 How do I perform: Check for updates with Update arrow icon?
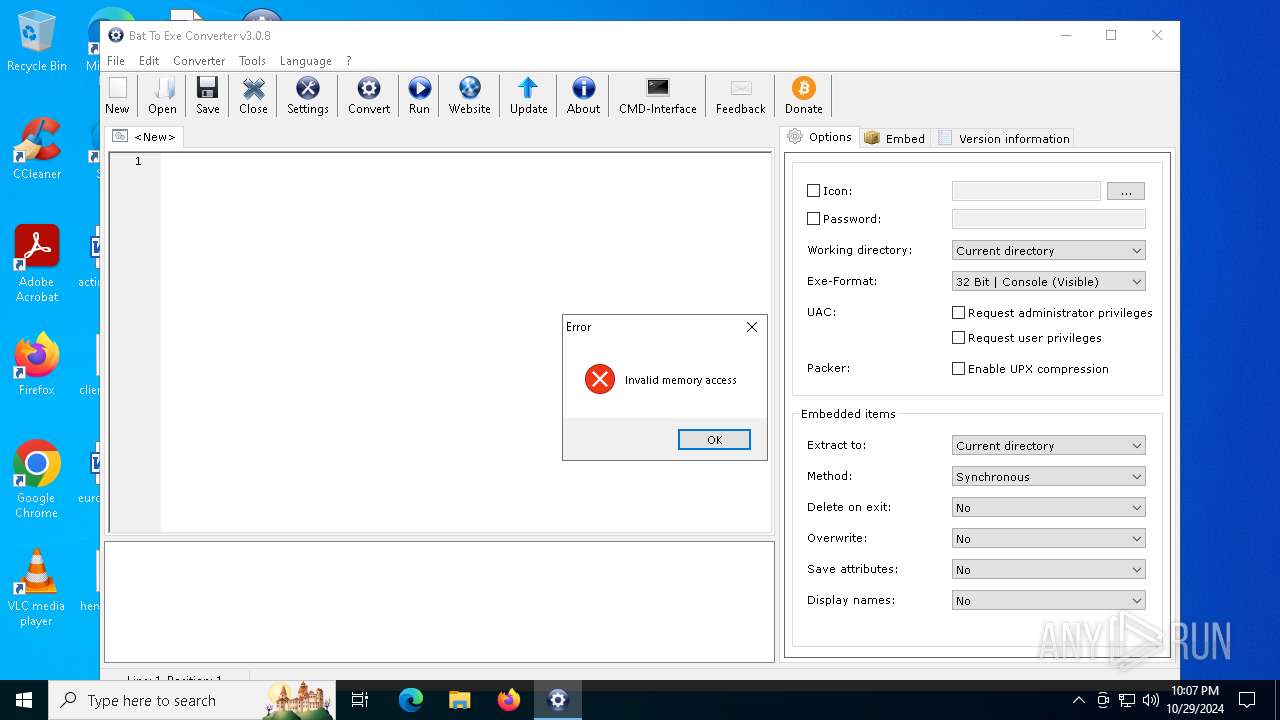[x=528, y=96]
